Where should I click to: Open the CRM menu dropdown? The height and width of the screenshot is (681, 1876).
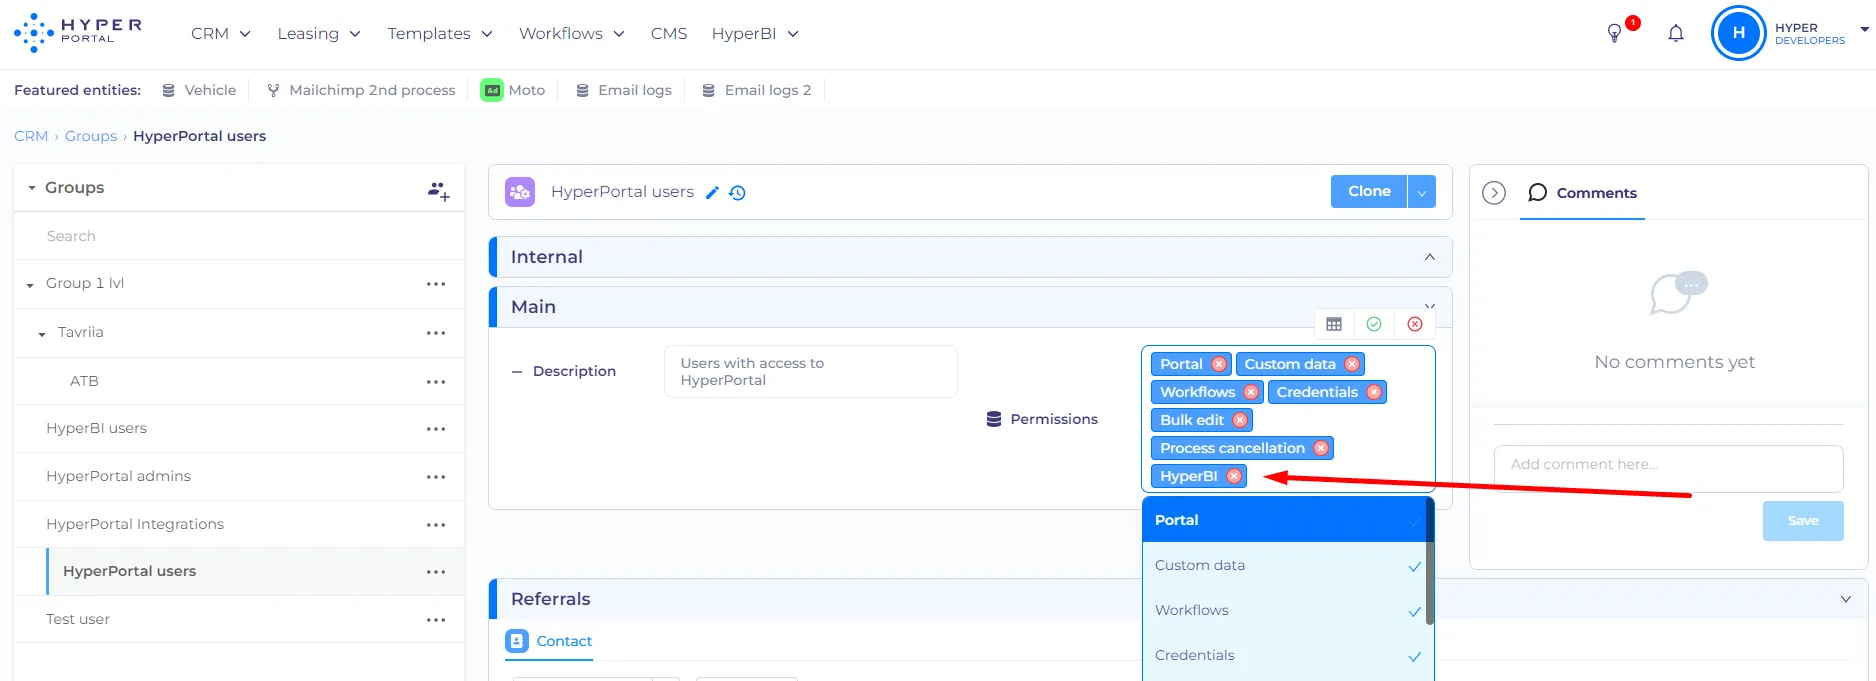pyautogui.click(x=221, y=34)
